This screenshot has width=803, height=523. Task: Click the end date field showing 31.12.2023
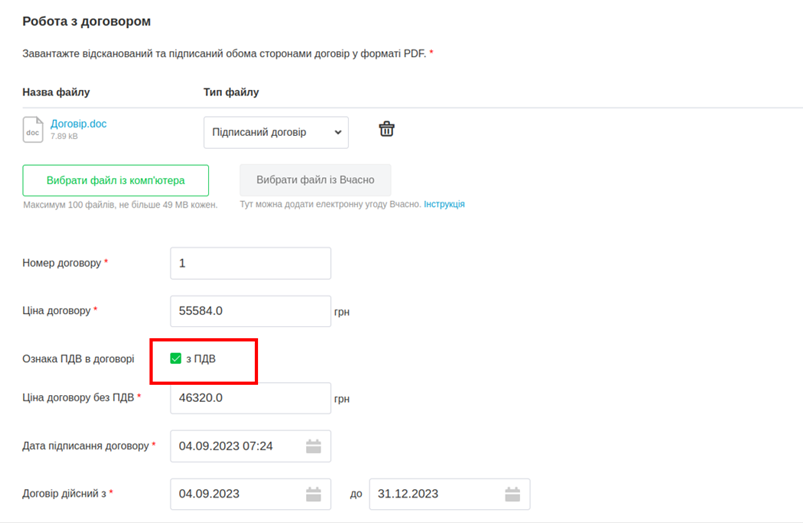[435, 494]
